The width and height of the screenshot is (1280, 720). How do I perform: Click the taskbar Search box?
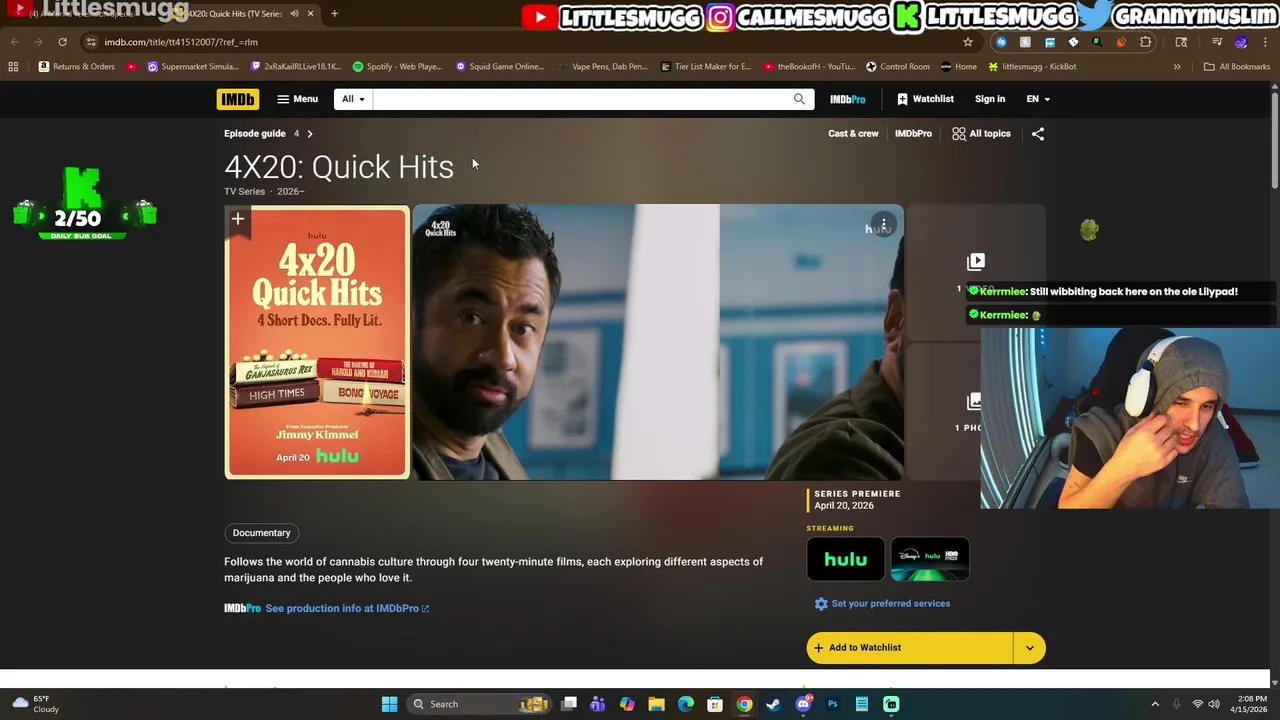coord(477,704)
